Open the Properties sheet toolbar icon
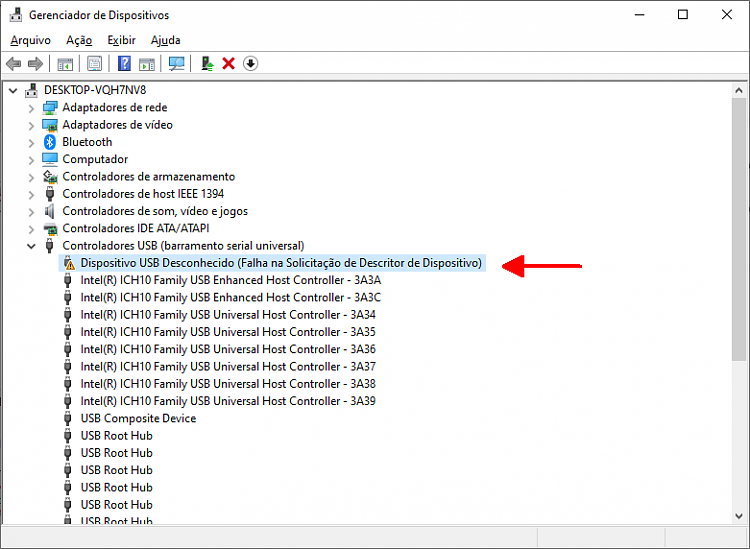This screenshot has width=750, height=549. (94, 64)
